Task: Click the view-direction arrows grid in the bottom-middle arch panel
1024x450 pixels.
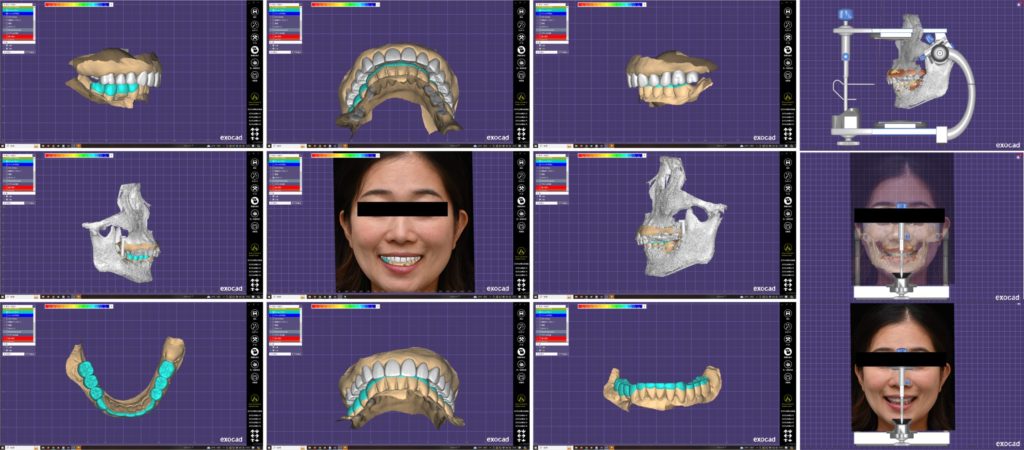Action: tap(522, 438)
